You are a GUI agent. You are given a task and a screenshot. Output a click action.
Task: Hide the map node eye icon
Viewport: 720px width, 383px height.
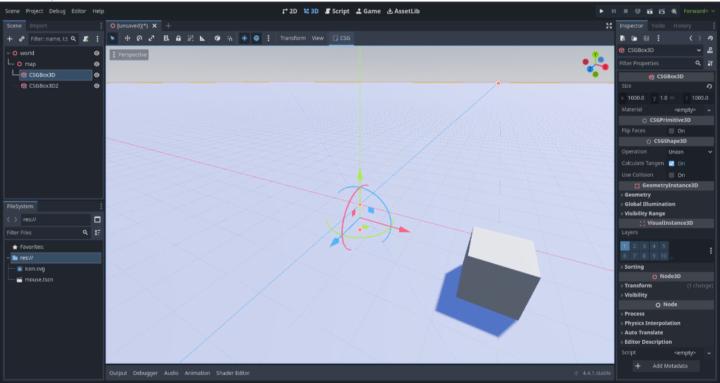tap(96, 64)
